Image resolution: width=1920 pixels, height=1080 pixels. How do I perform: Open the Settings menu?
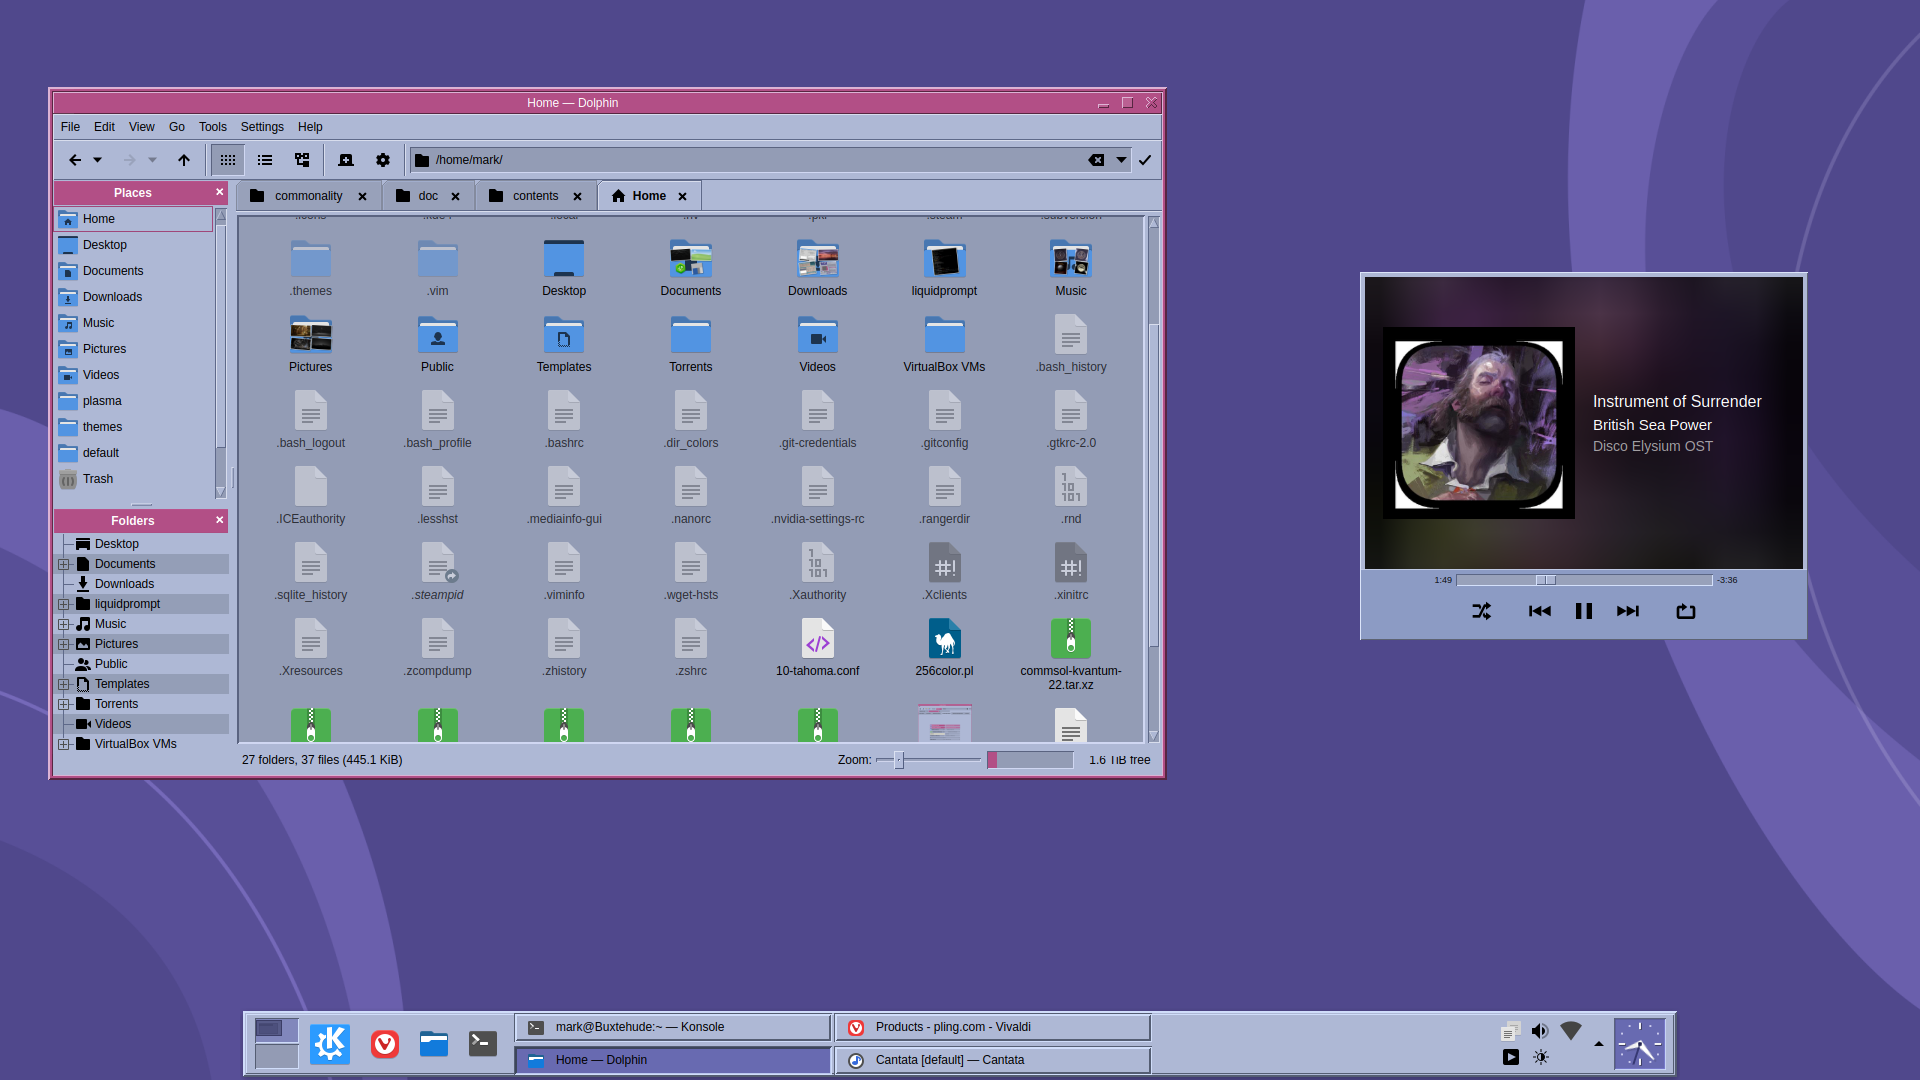coord(262,127)
